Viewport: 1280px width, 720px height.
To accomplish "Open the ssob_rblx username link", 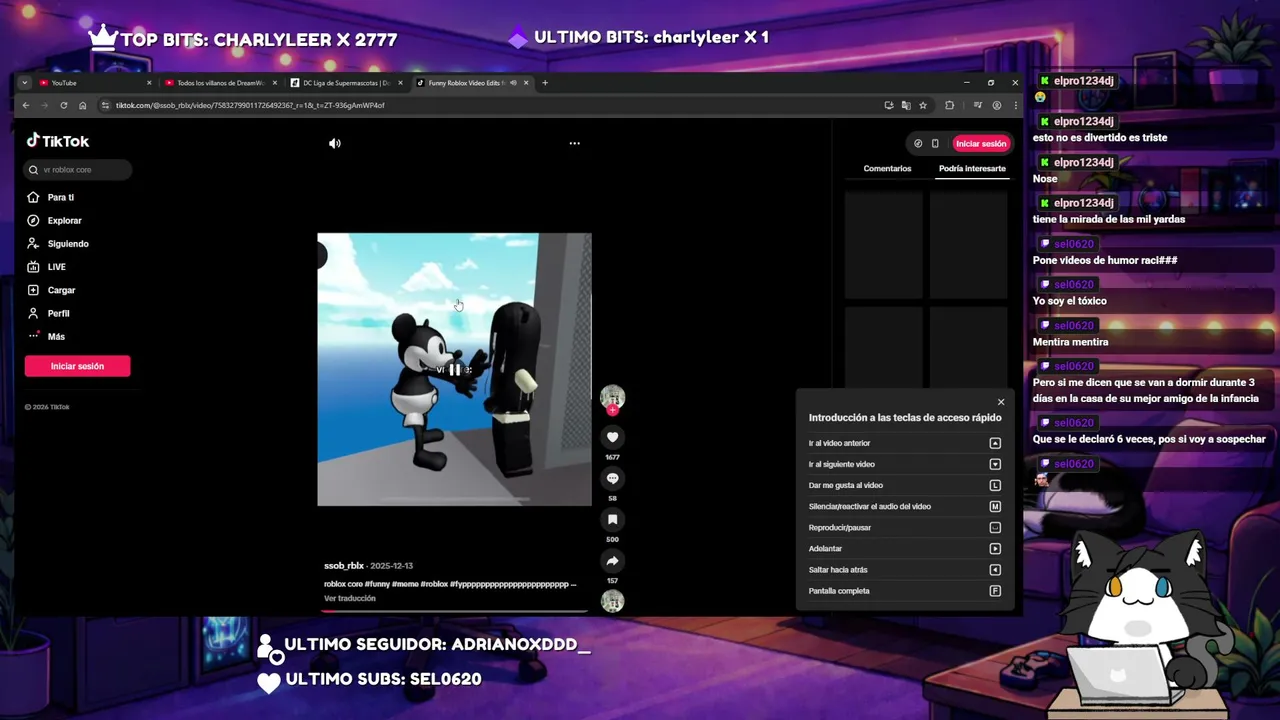I will (344, 565).
